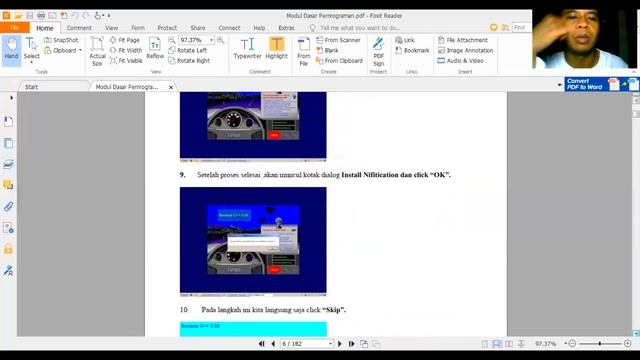Apply Fit Visible zoom
Image resolution: width=640 pixels, height=360 pixels.
tap(126, 60)
